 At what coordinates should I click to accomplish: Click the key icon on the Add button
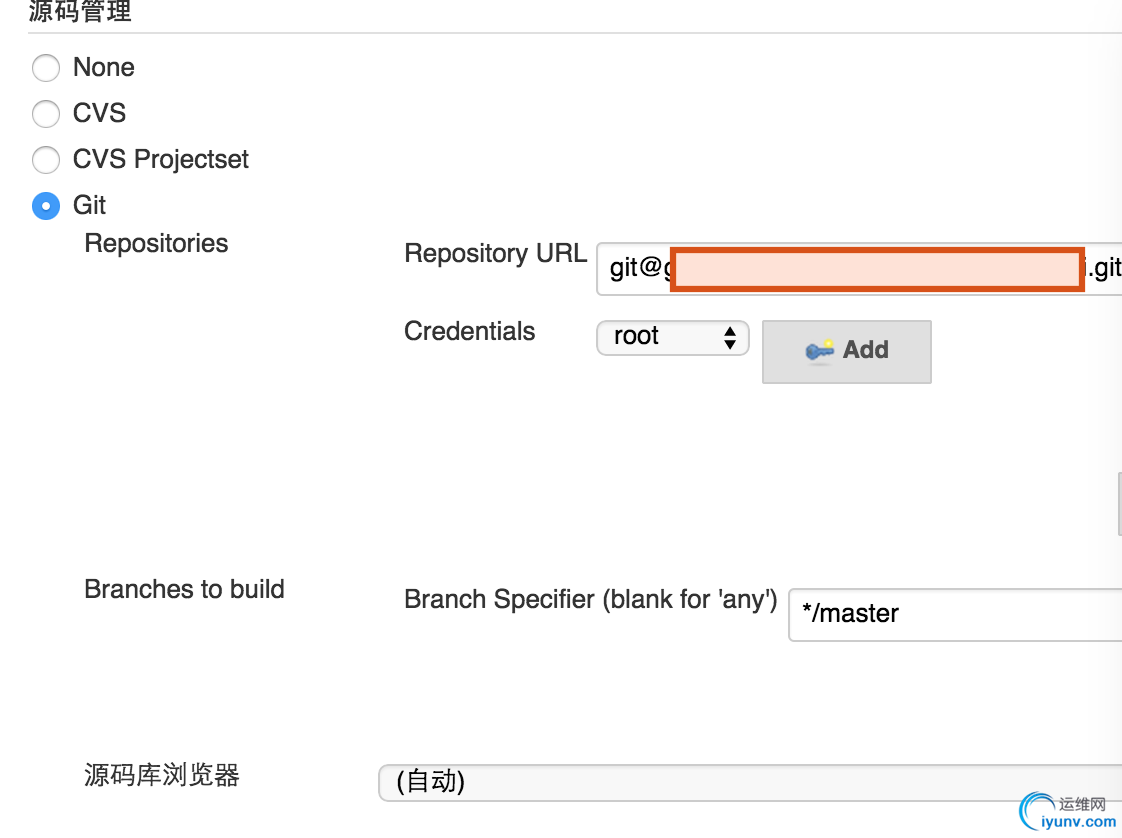pos(820,351)
